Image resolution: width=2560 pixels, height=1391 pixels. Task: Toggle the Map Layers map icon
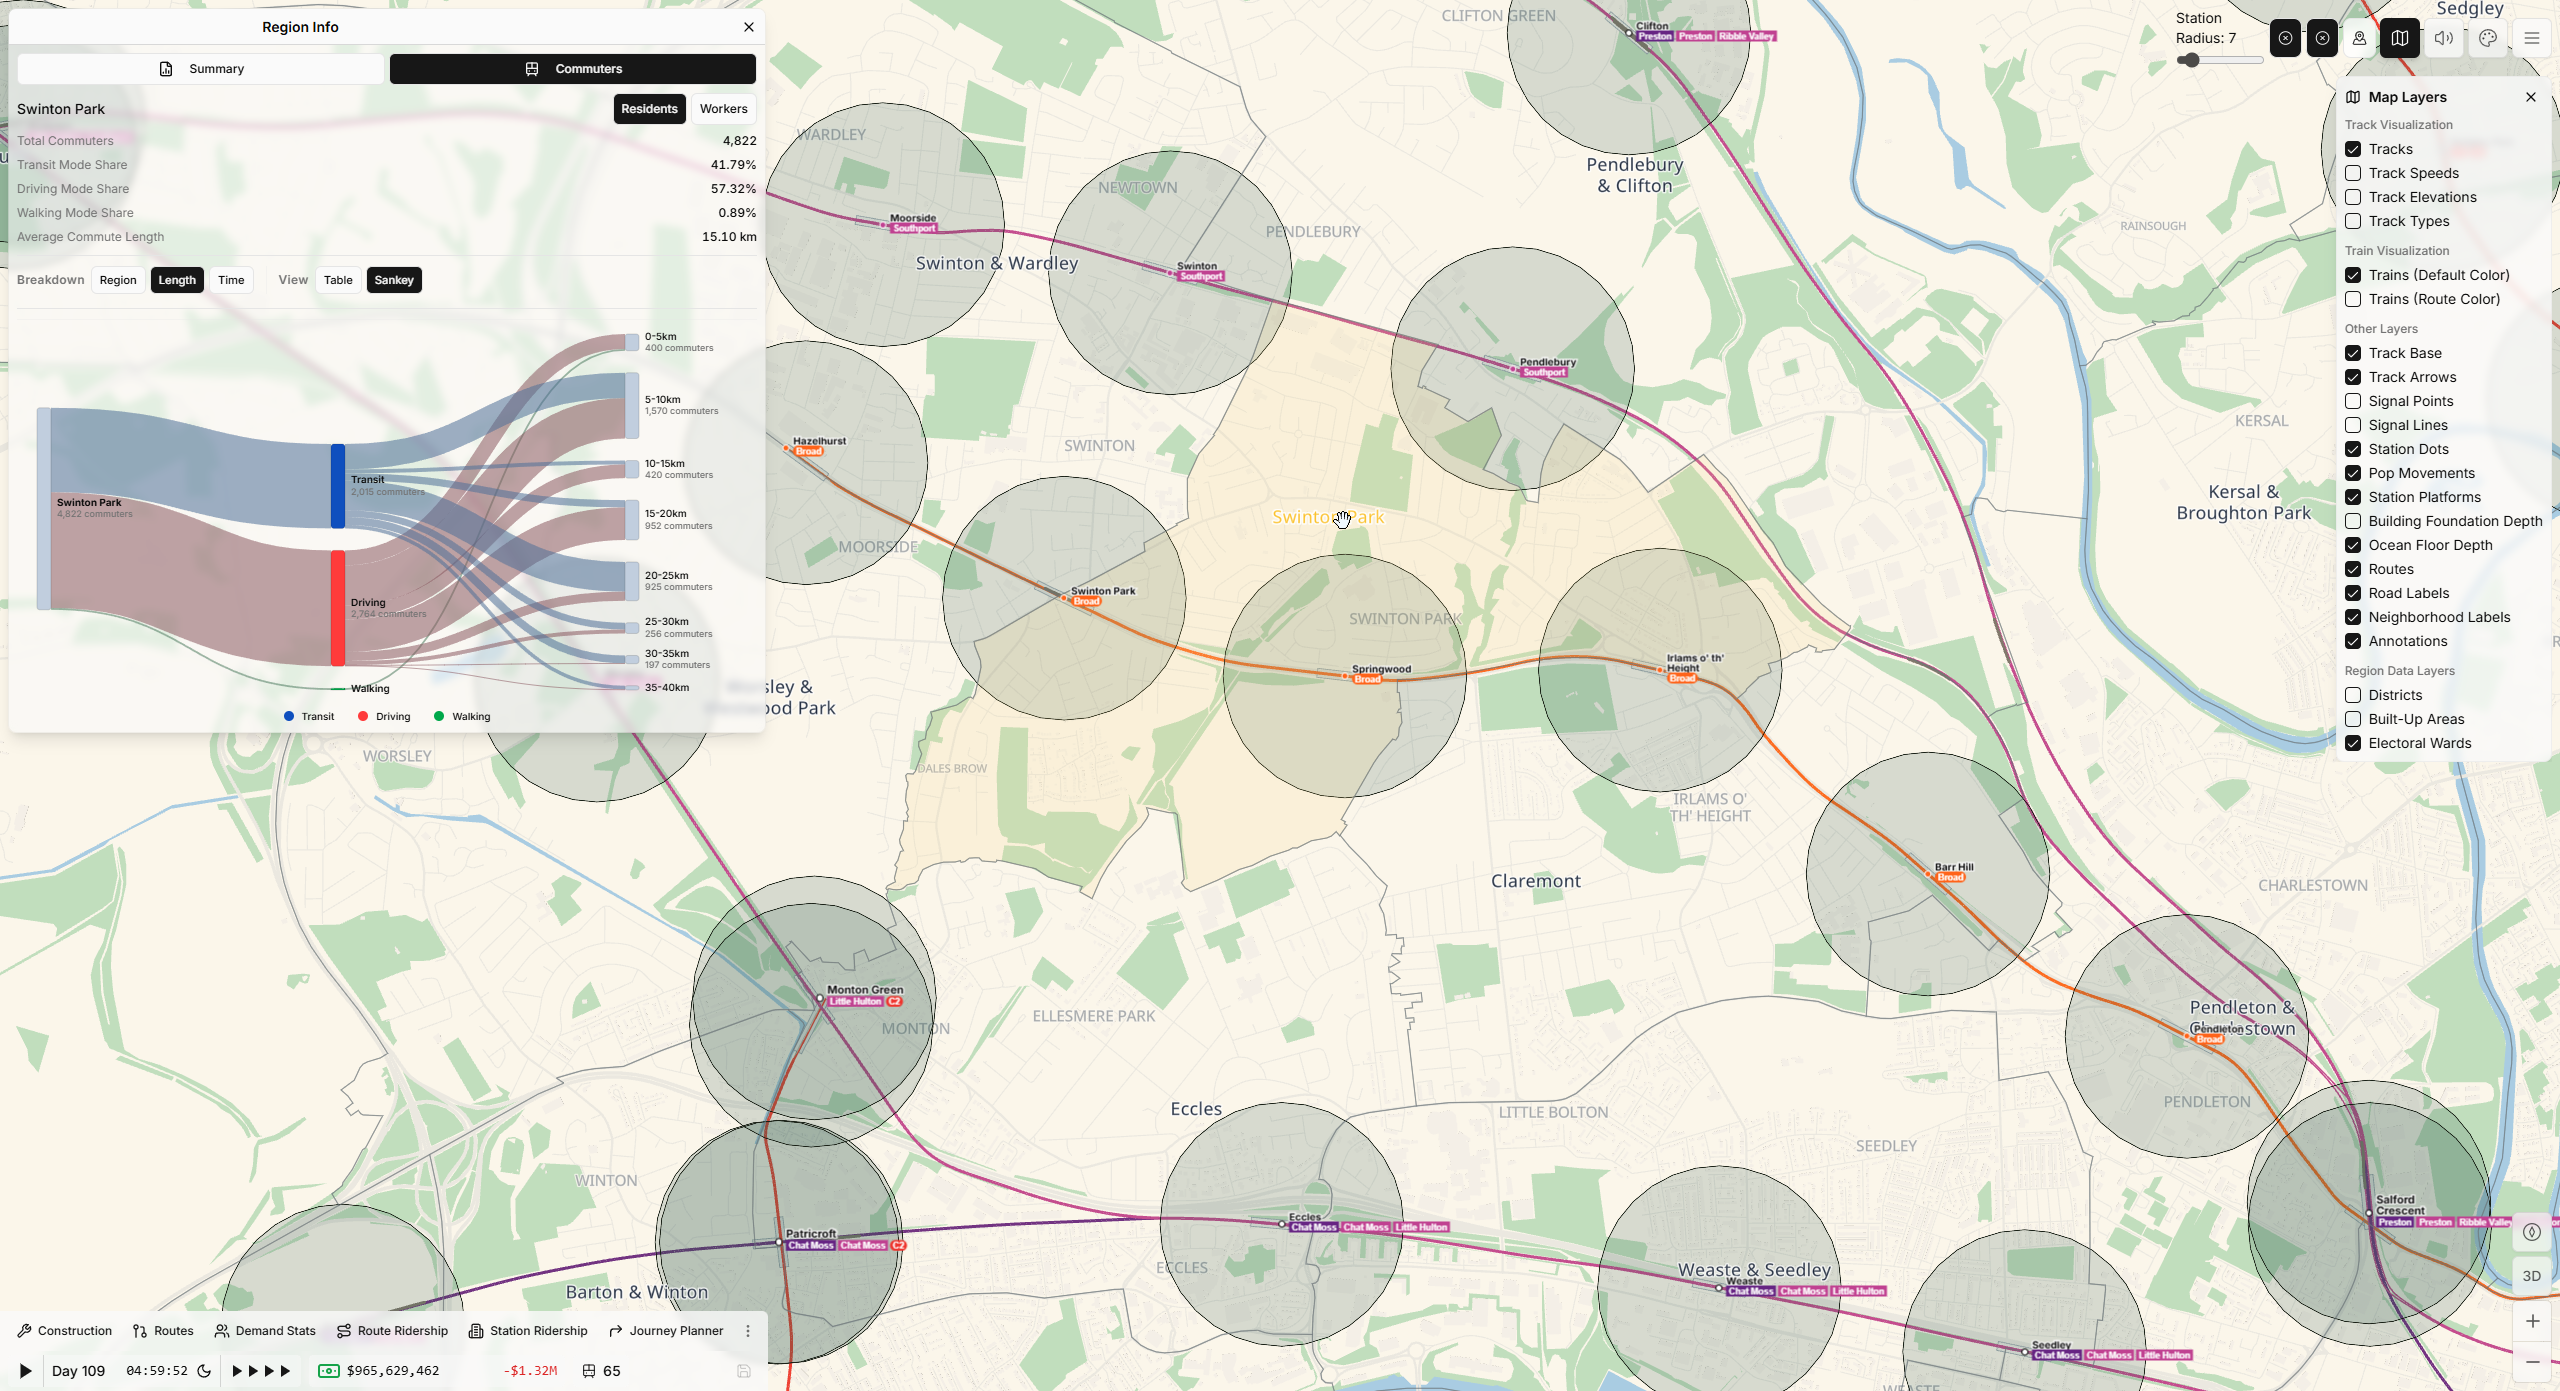tap(2399, 39)
